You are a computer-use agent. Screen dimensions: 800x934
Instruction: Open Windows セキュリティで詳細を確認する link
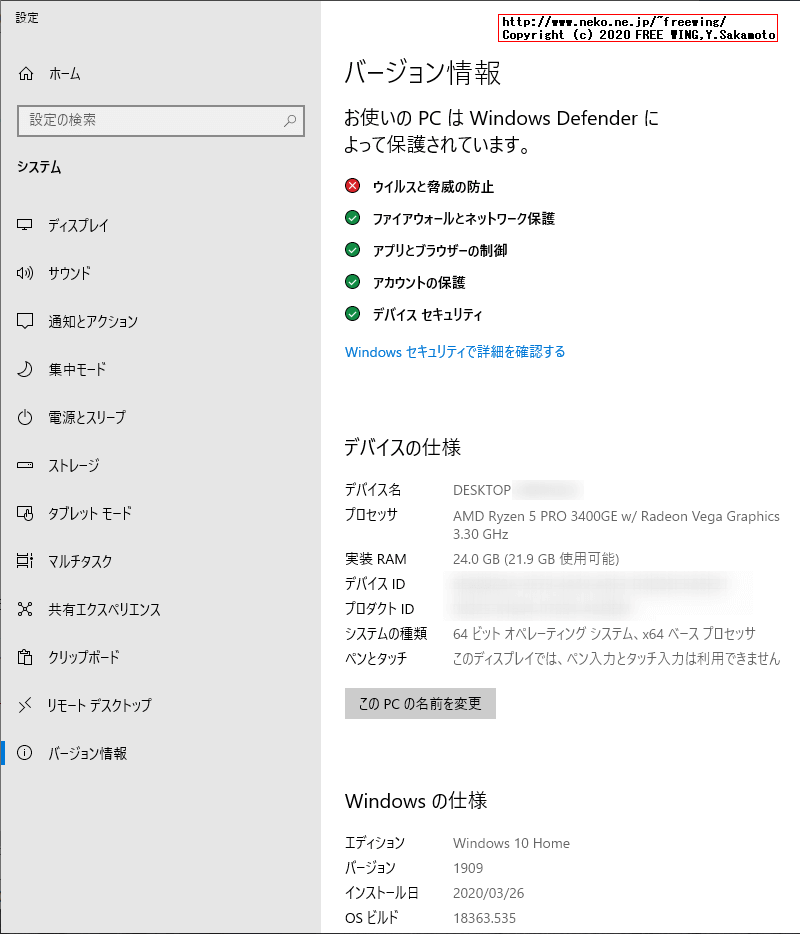tap(455, 352)
